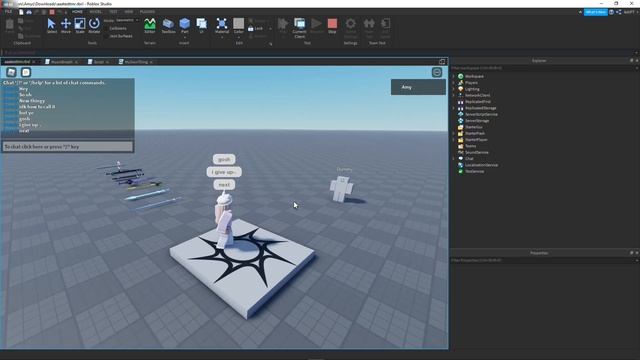Open Team Test button

(x=369, y=28)
